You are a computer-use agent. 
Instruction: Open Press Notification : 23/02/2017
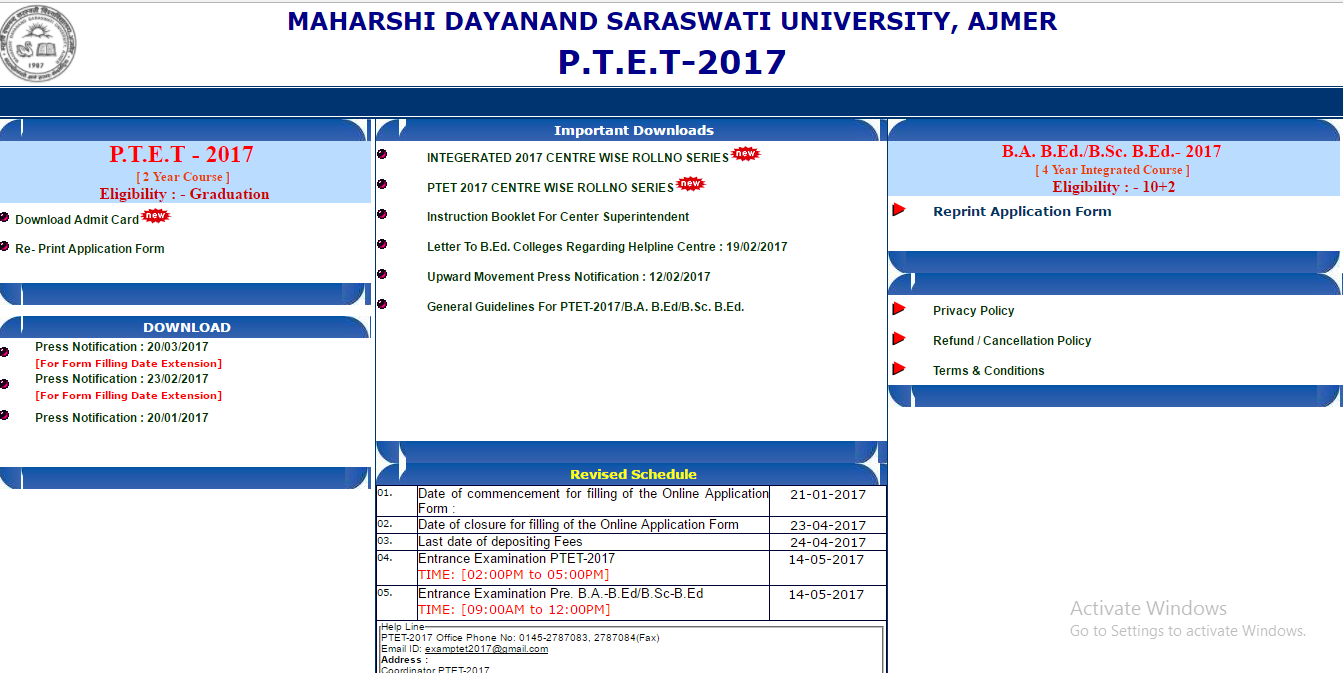tap(122, 379)
